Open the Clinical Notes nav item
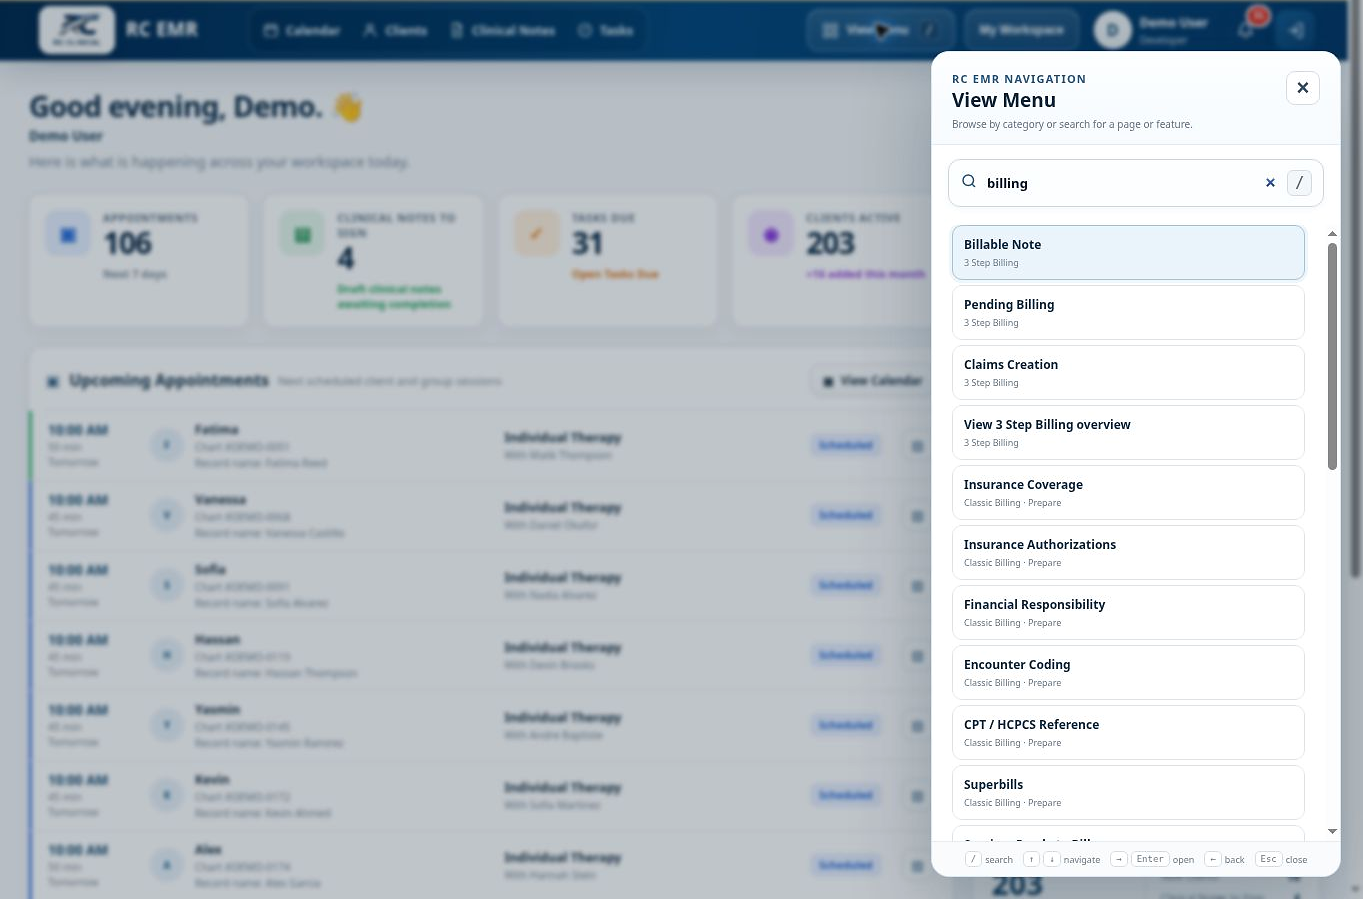The image size is (1363, 899). click(503, 30)
